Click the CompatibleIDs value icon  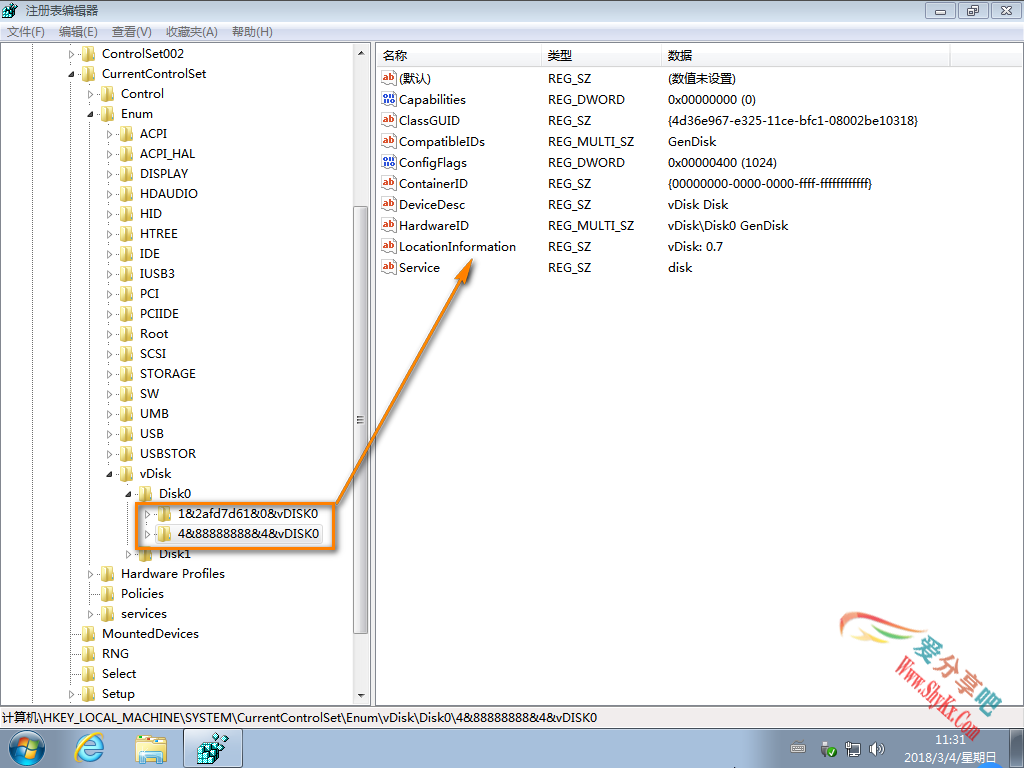click(389, 141)
